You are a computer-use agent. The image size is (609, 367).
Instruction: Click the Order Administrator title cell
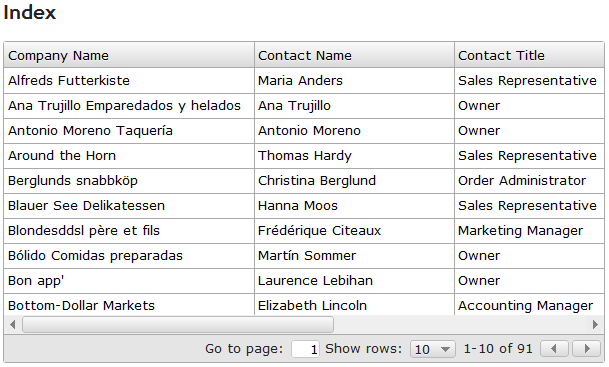(529, 181)
